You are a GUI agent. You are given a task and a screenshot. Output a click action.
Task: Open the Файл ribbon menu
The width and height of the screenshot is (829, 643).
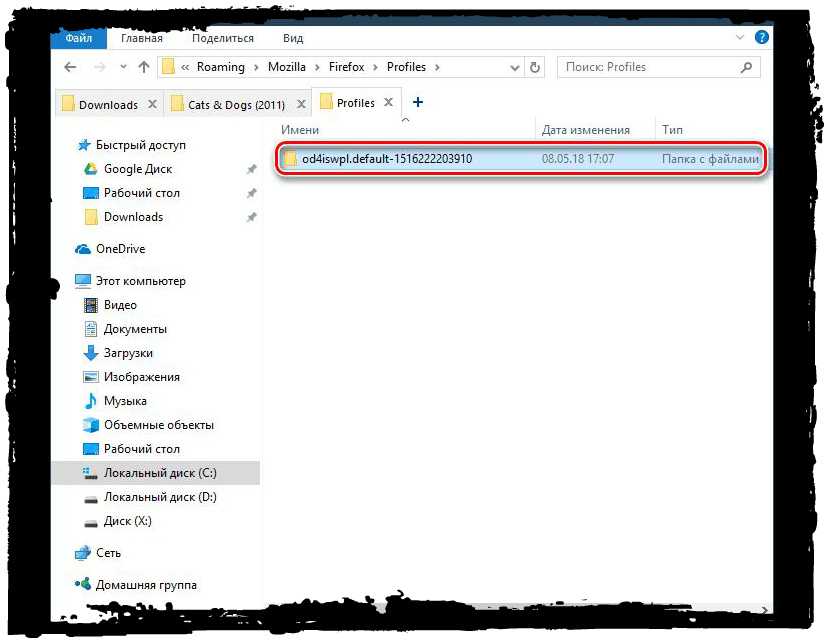point(79,38)
